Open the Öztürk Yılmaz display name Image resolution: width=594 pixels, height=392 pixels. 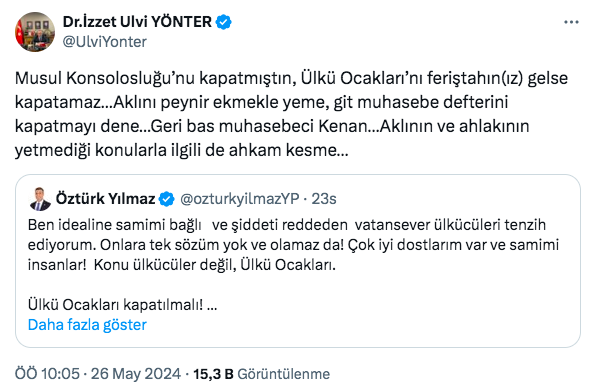point(105,199)
